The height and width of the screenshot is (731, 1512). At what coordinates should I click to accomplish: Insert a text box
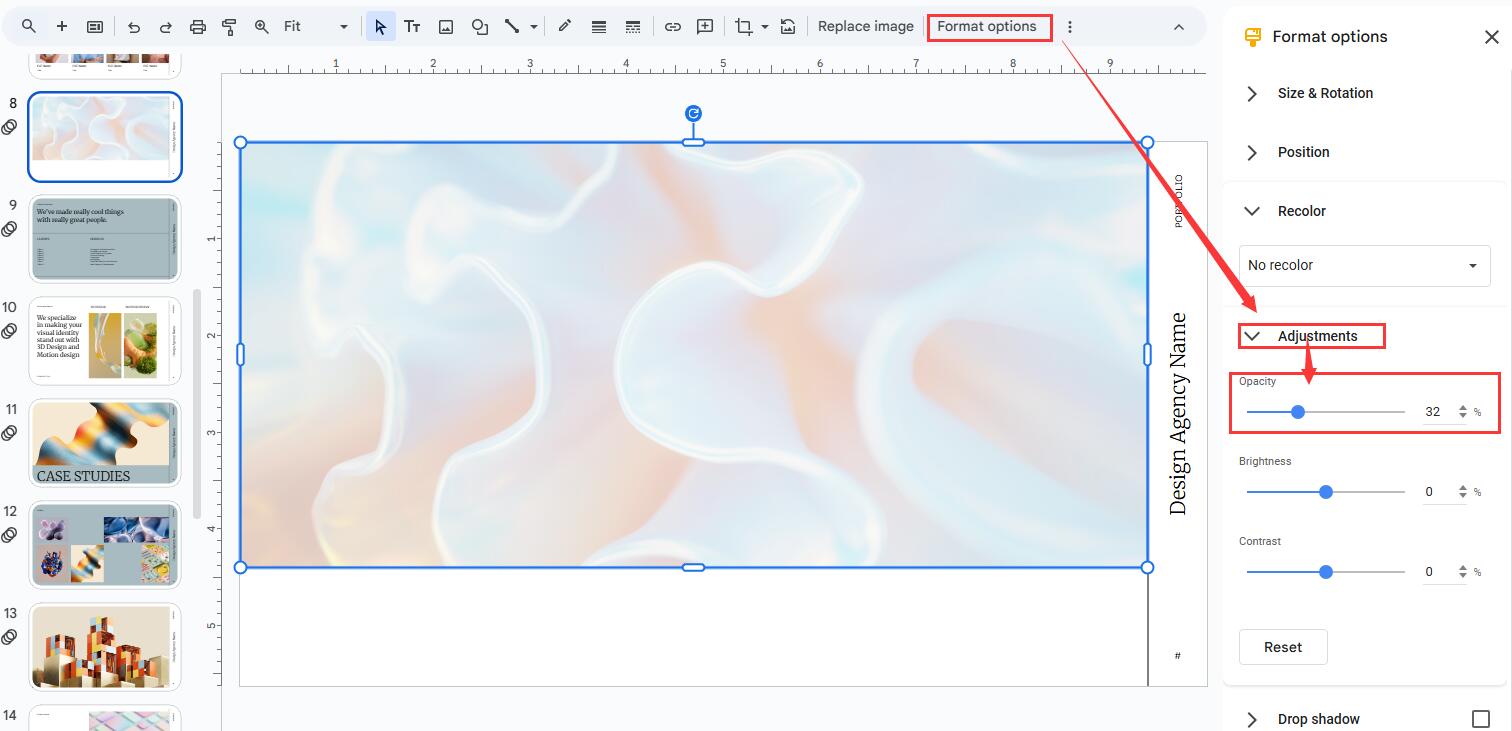(412, 27)
